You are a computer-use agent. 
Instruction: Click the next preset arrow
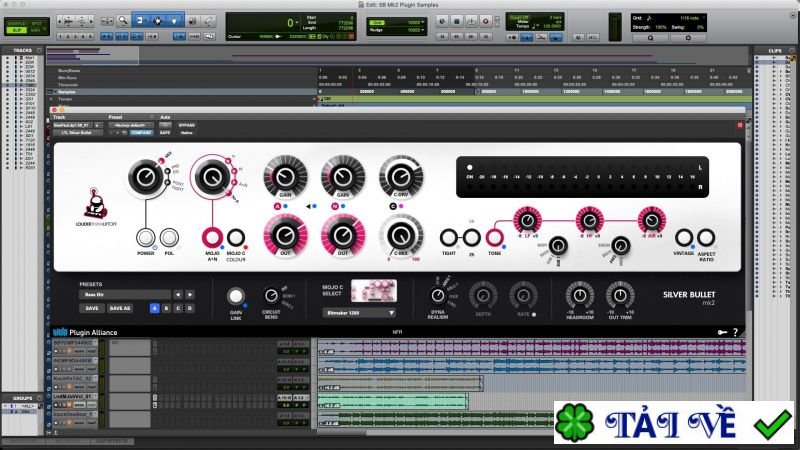point(190,294)
